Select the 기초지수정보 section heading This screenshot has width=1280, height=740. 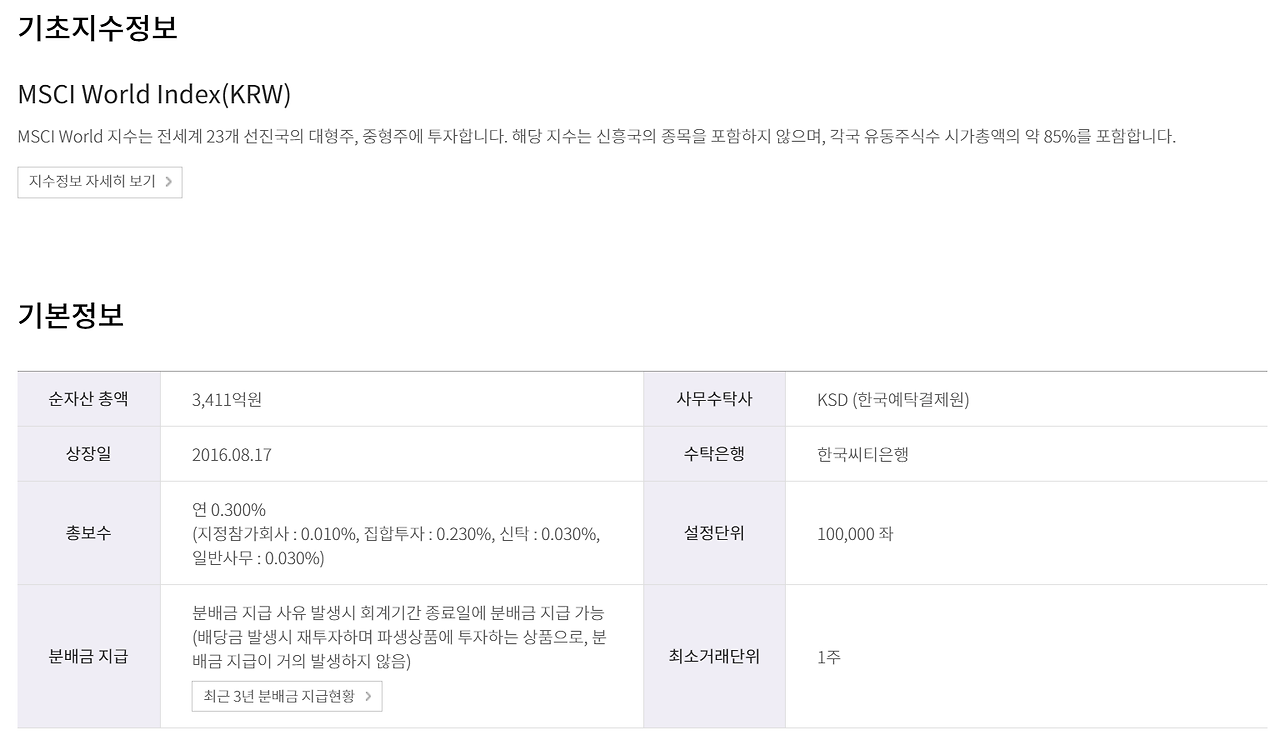(97, 26)
